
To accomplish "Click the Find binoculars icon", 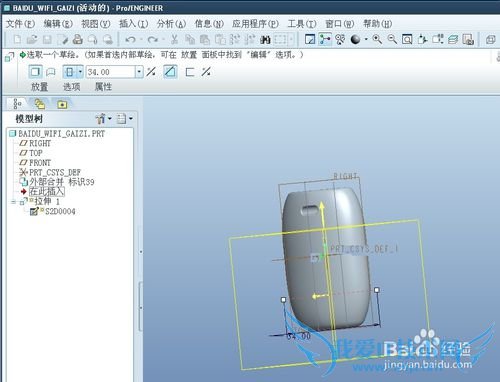I will pyautogui.click(x=265, y=40).
